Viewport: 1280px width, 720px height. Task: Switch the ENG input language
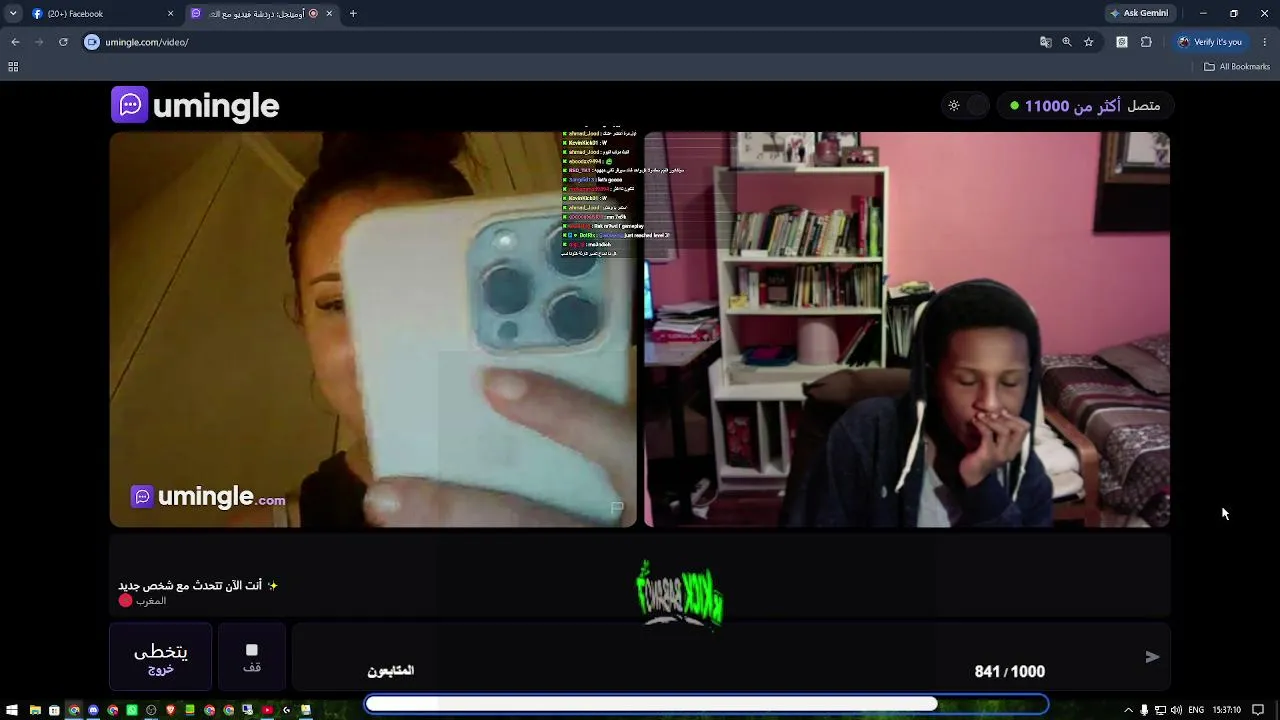pyautogui.click(x=1196, y=710)
